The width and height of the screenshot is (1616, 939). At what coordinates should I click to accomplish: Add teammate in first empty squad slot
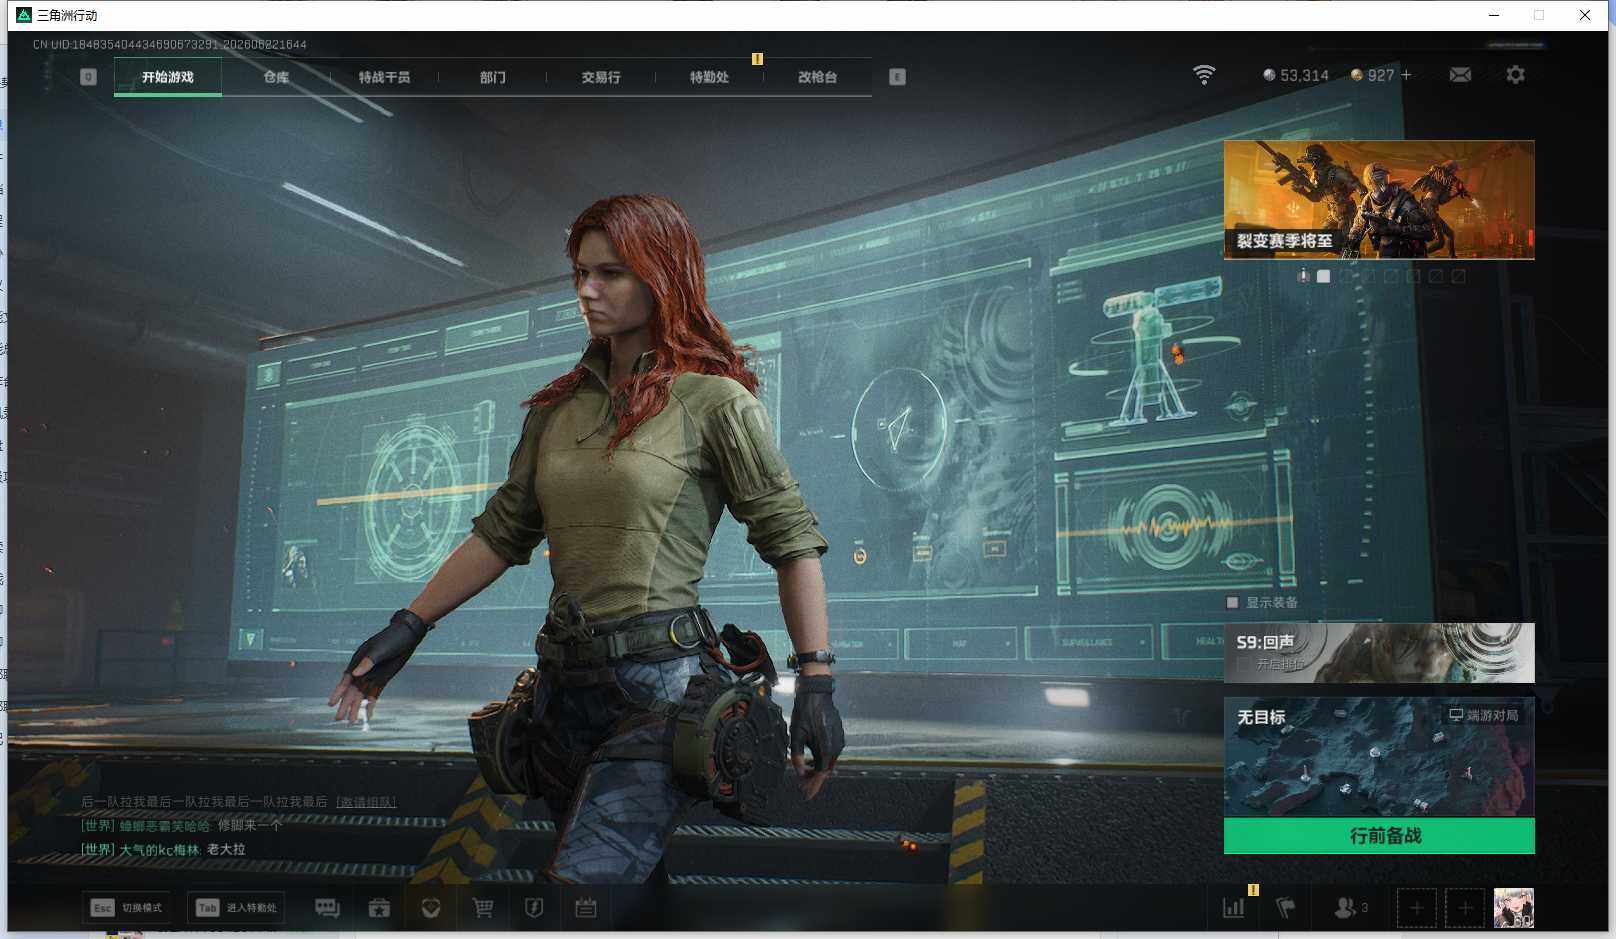pyautogui.click(x=1417, y=908)
